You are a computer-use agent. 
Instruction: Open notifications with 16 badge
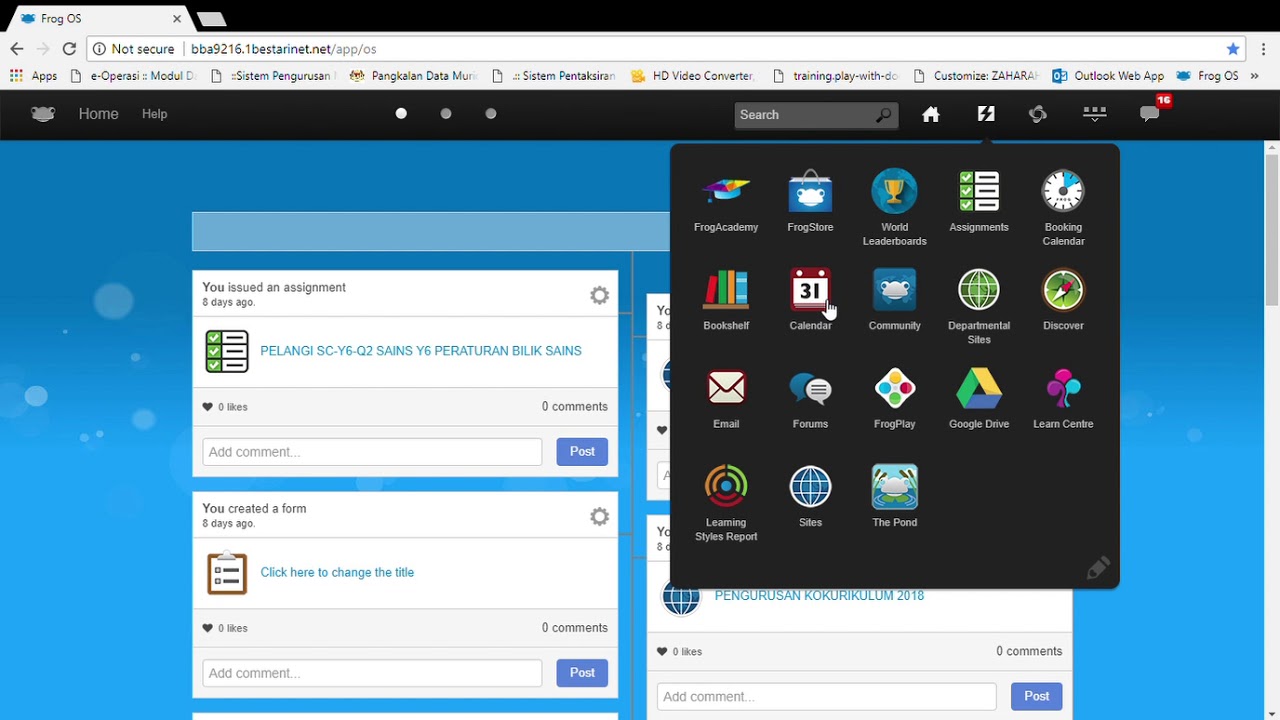[1152, 111]
